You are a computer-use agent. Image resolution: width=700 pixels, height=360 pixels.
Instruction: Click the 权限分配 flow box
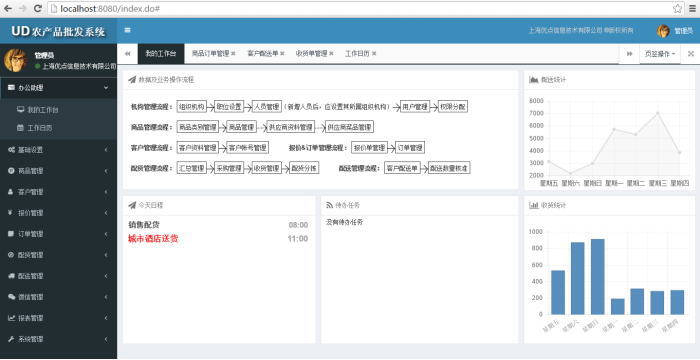[453, 107]
